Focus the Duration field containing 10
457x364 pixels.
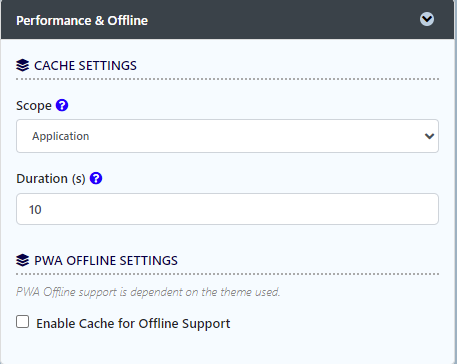[227, 209]
